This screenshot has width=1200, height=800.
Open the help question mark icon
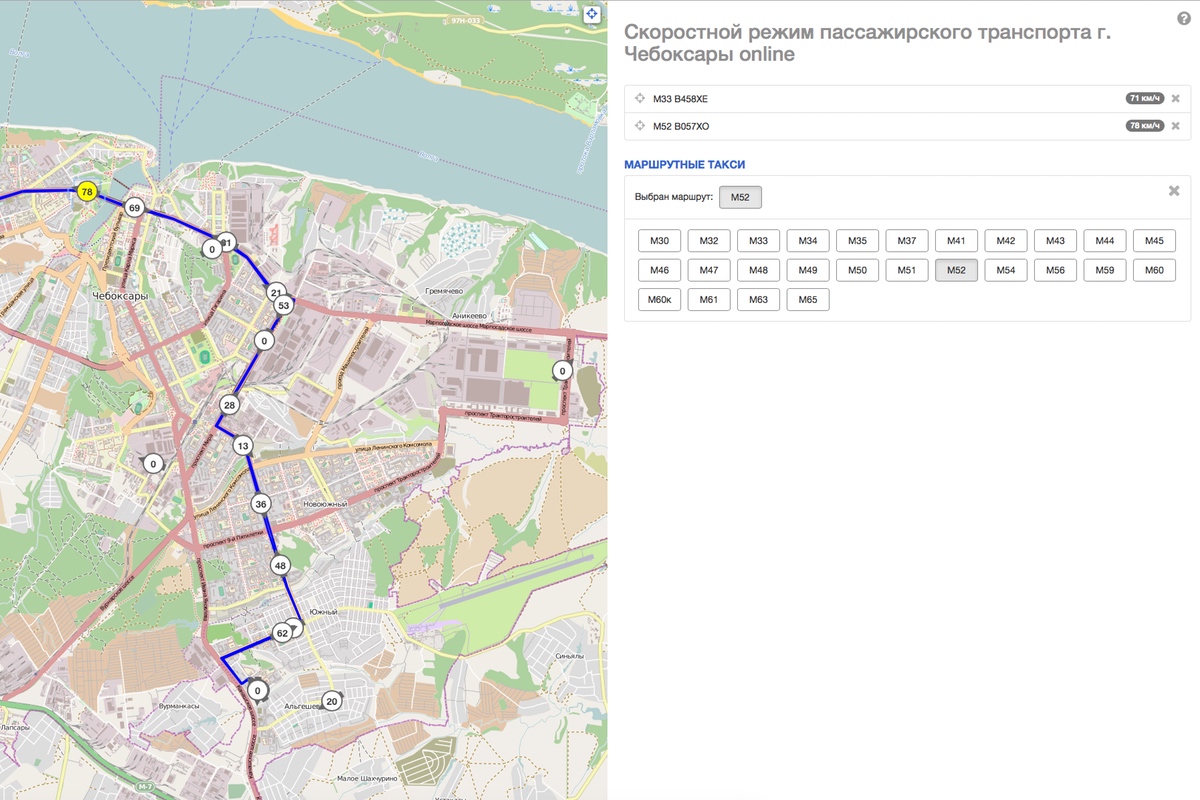(x=1184, y=20)
